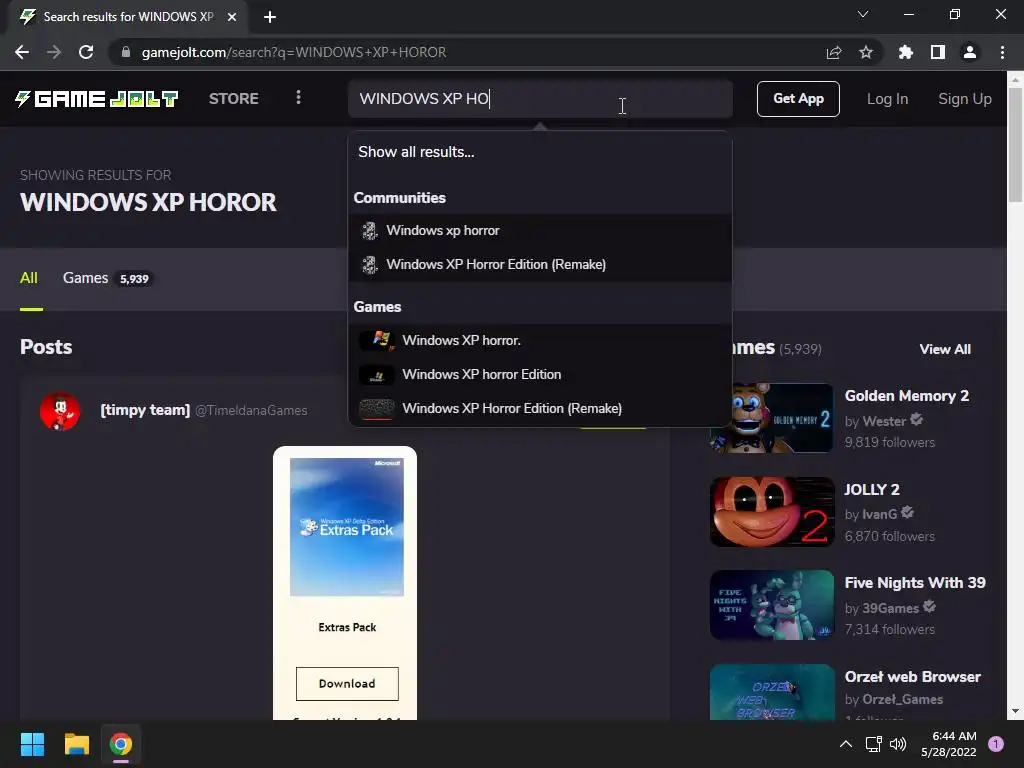Click View All games link

tap(945, 349)
